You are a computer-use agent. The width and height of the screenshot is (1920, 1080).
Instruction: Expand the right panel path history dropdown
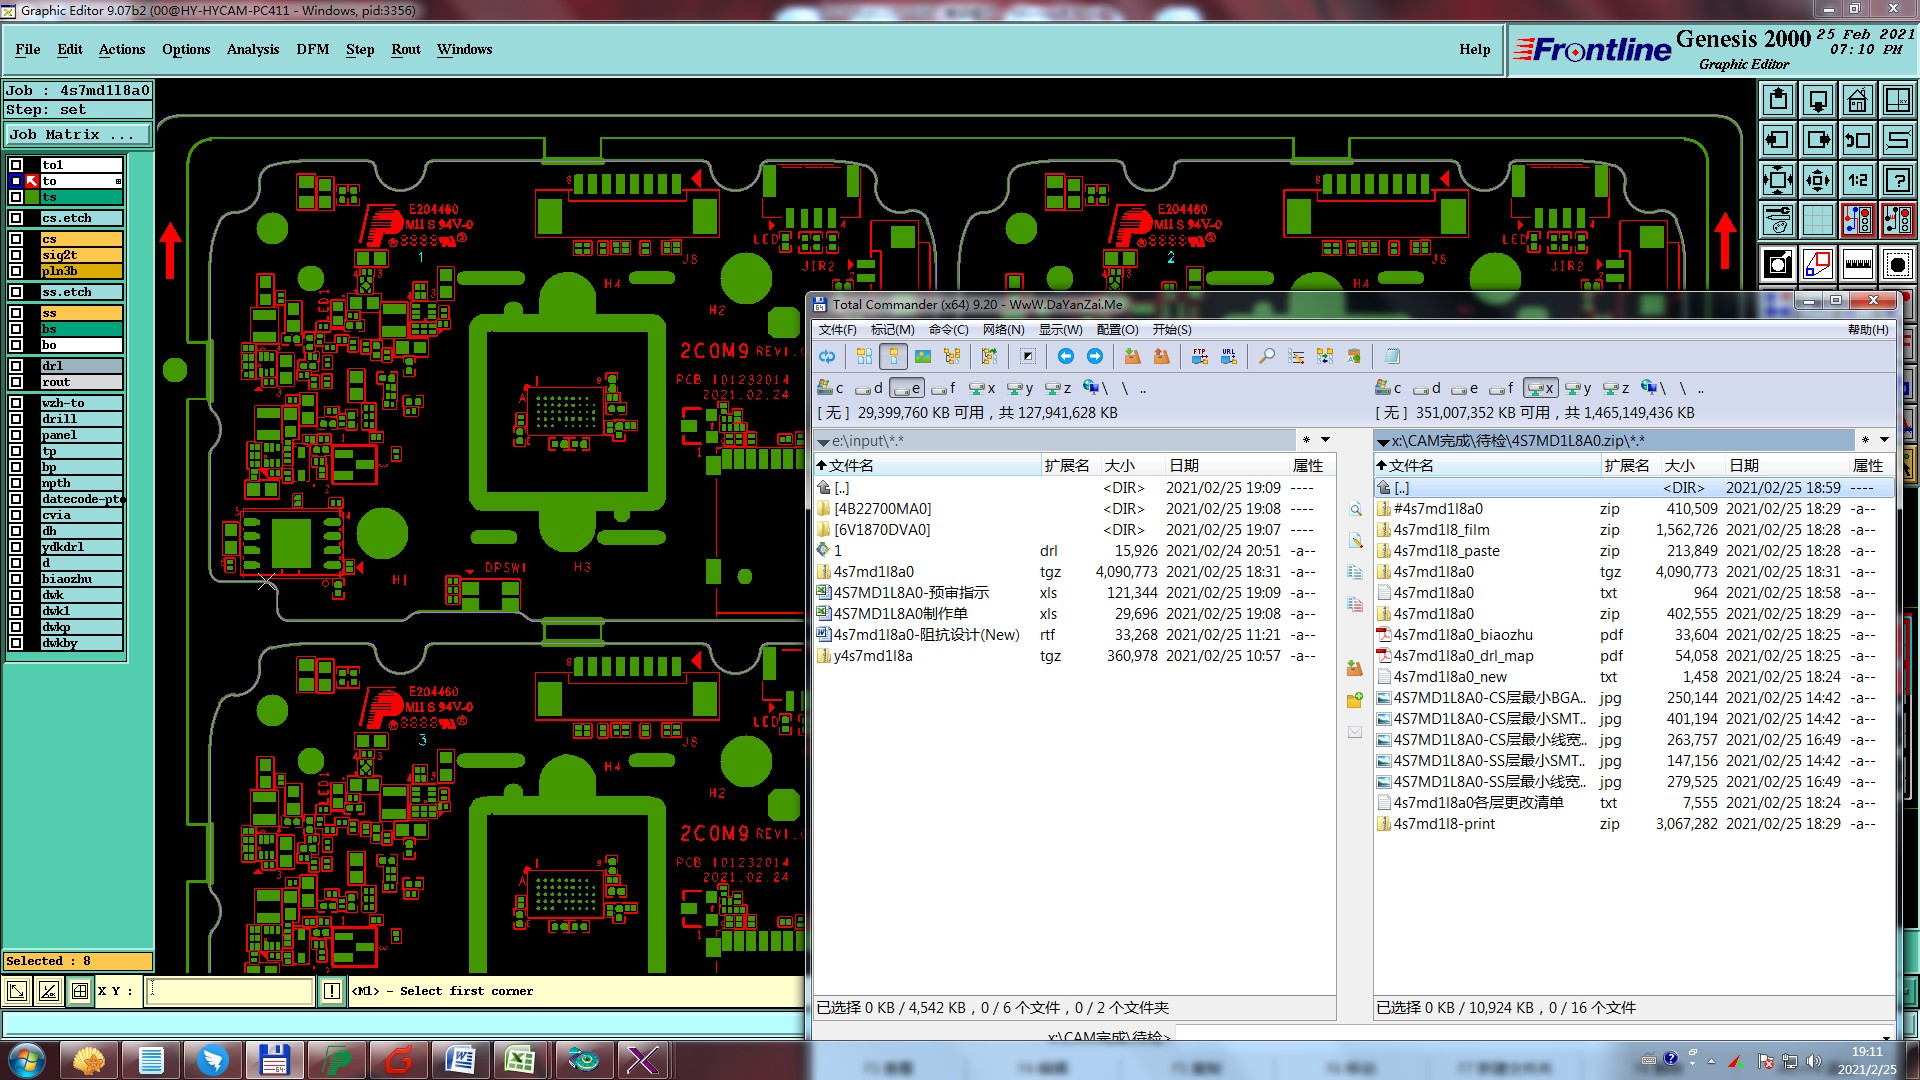click(x=1884, y=440)
